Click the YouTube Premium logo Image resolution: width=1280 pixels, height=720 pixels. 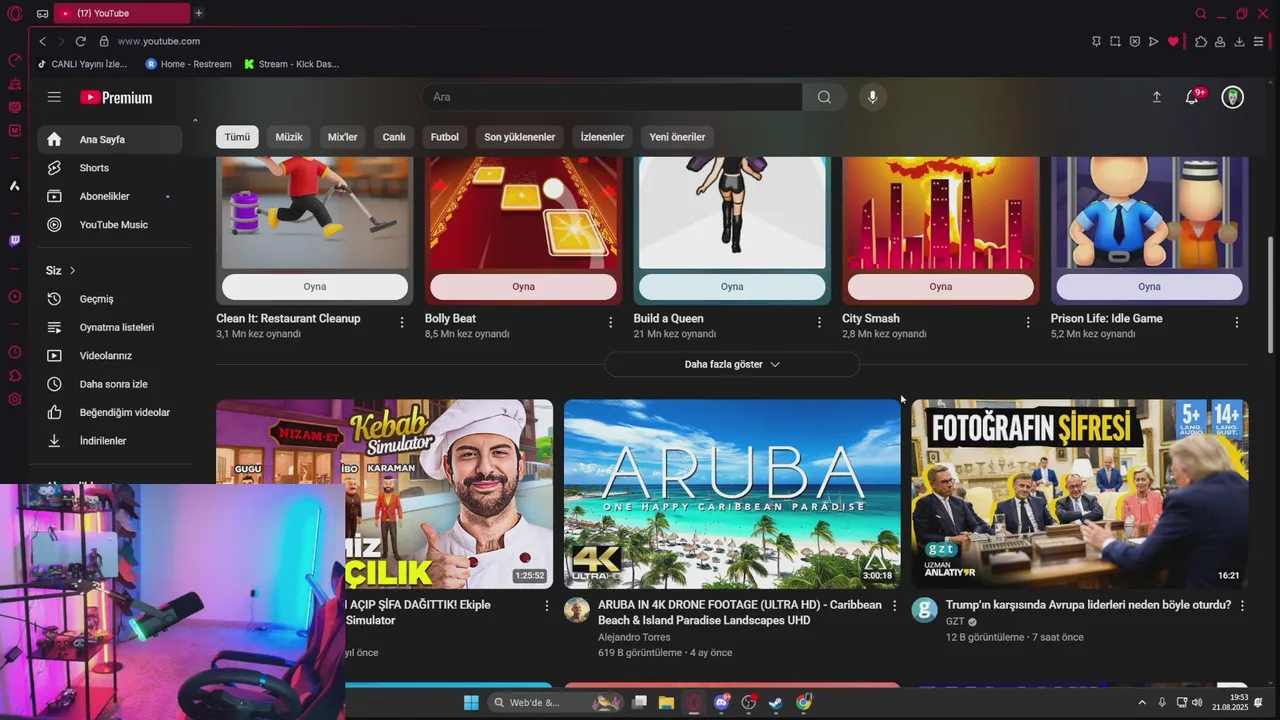click(x=116, y=97)
